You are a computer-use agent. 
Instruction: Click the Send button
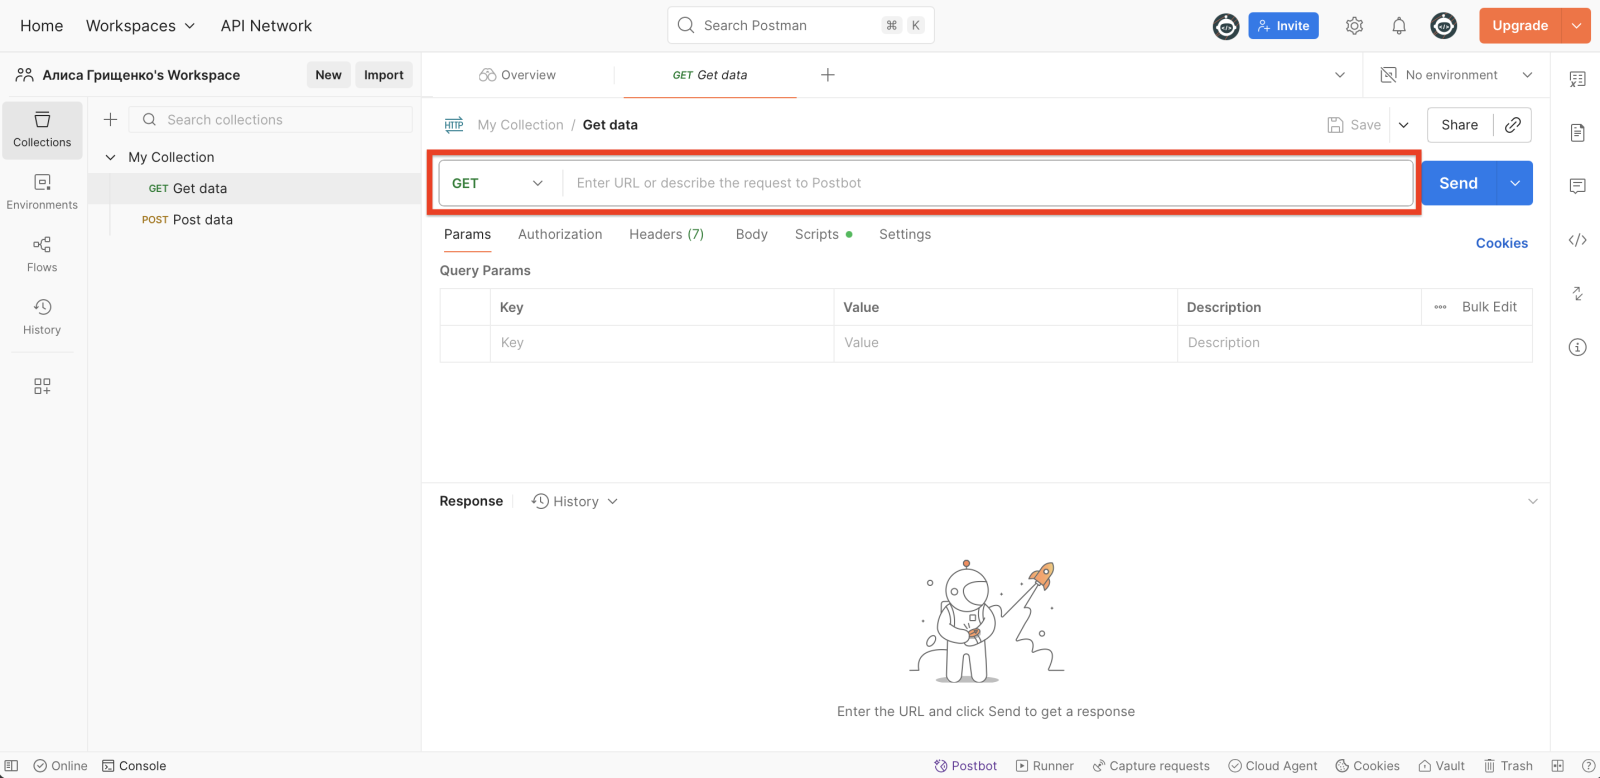[x=1458, y=183]
